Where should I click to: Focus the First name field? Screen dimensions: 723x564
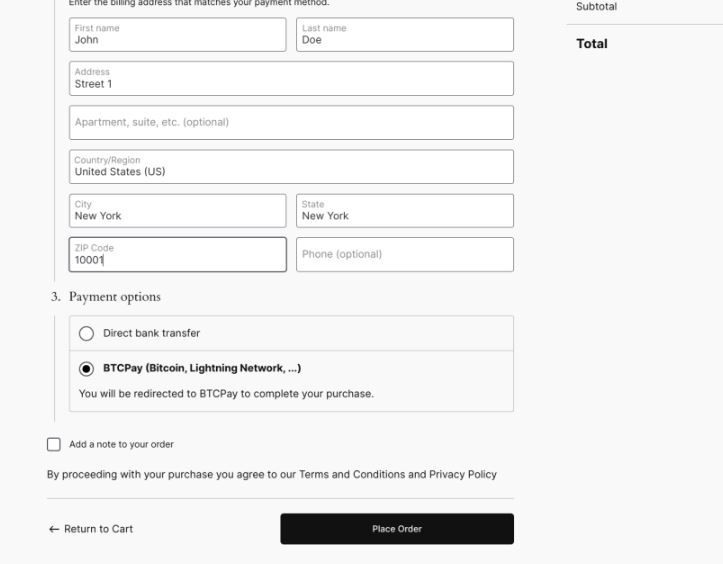(178, 35)
